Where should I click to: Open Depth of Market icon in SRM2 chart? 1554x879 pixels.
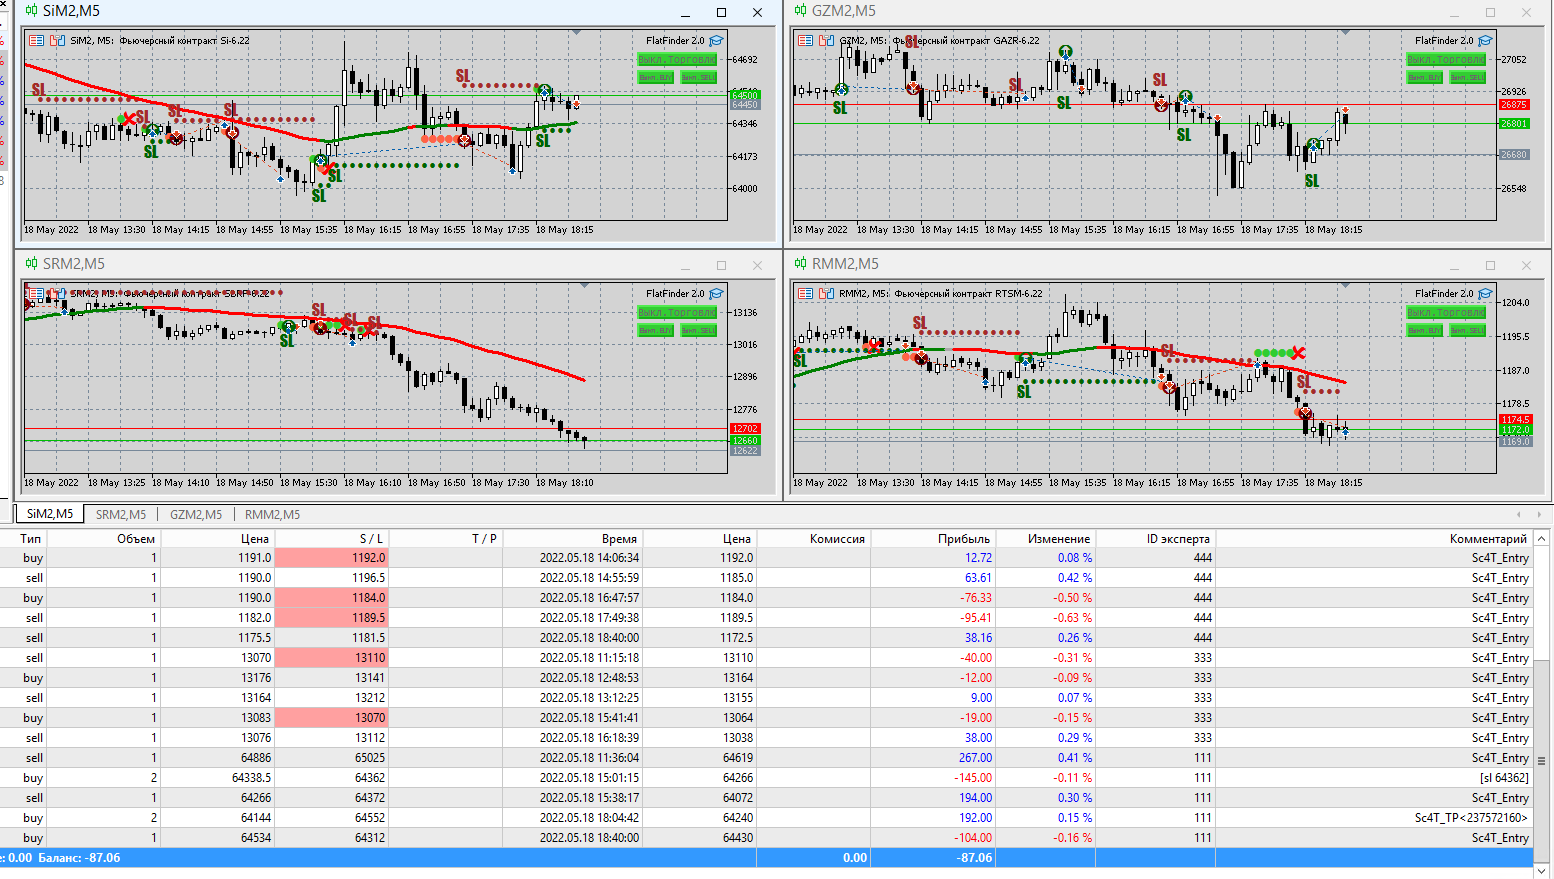(x=57, y=294)
